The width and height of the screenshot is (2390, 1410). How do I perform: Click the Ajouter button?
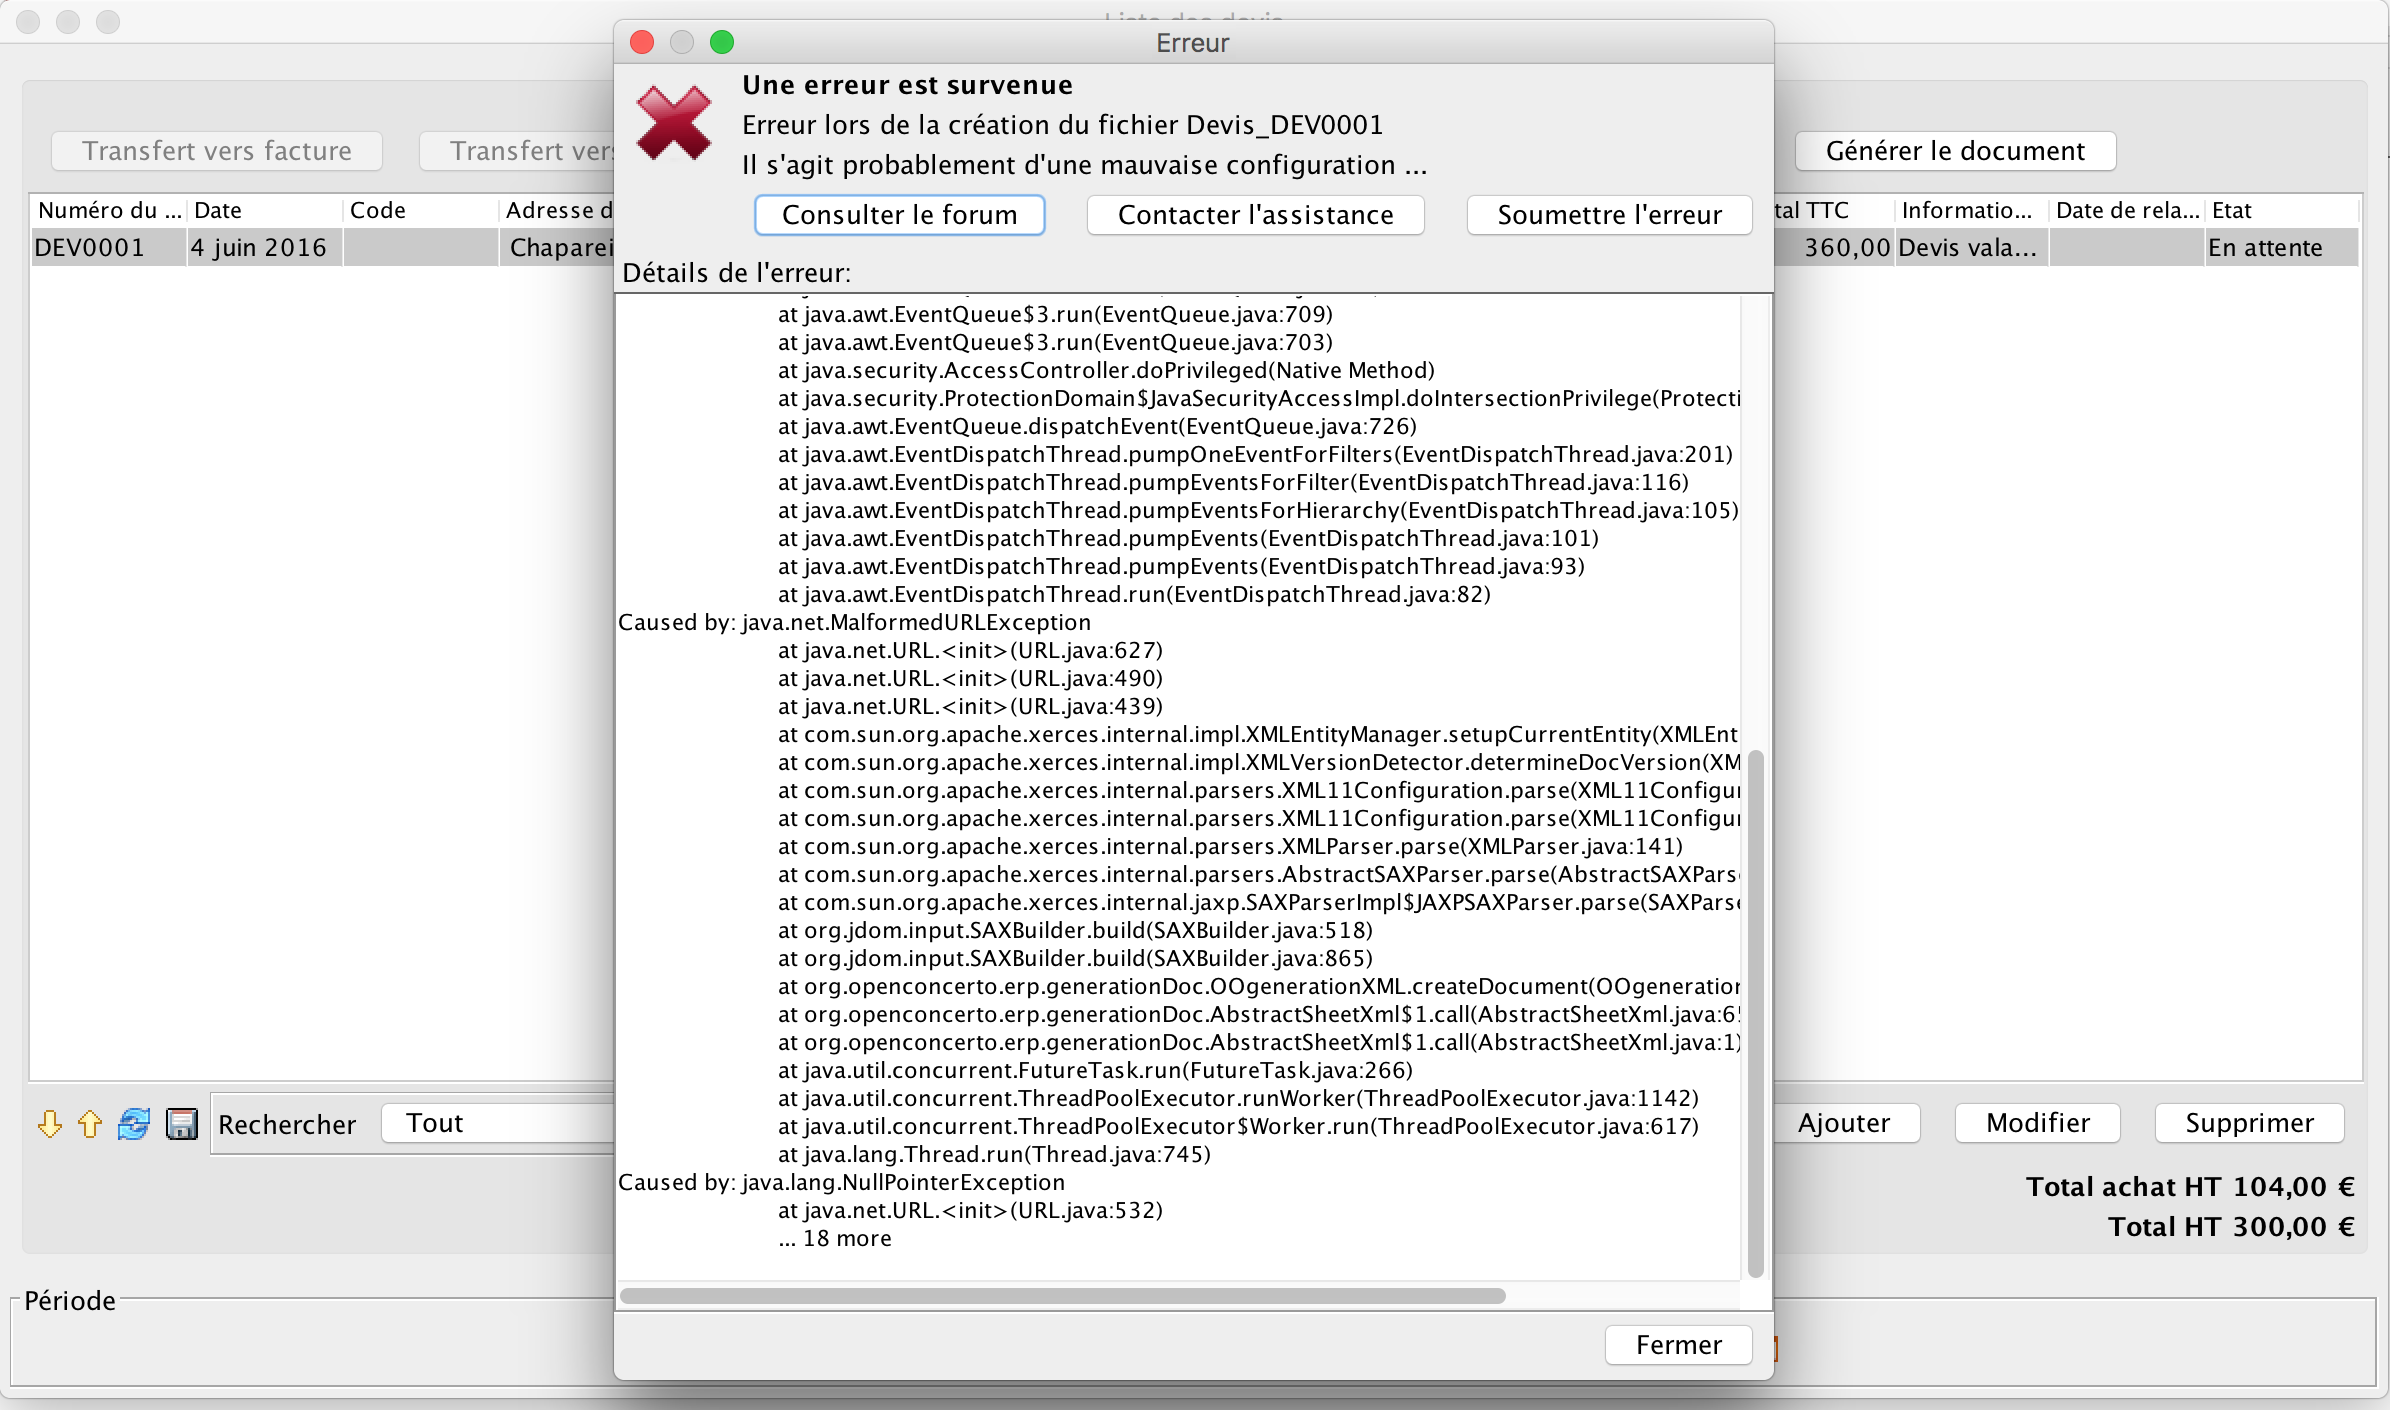[x=1846, y=1123]
